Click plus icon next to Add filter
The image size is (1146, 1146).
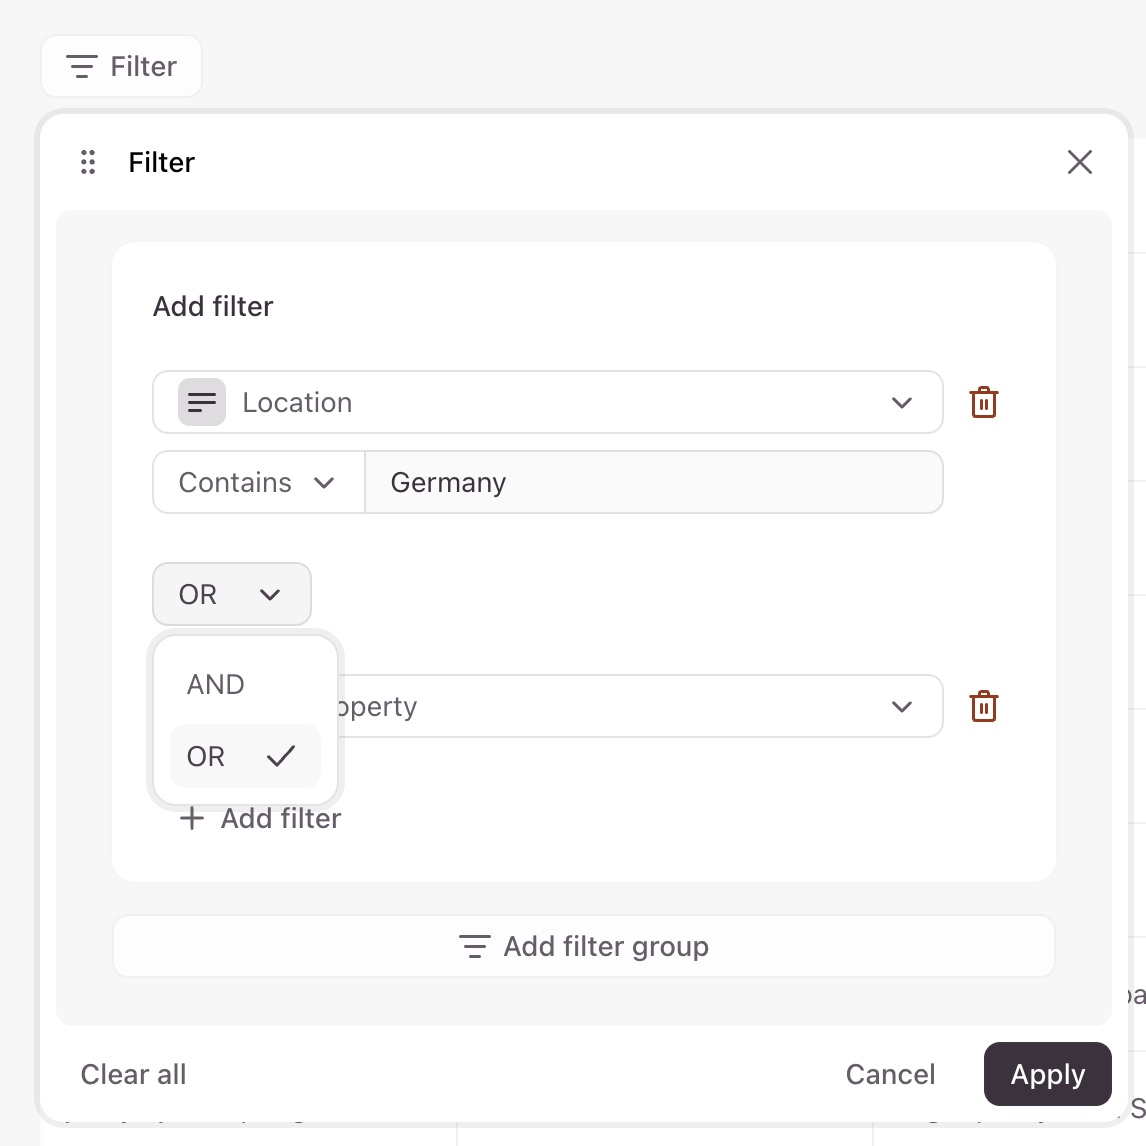(x=191, y=819)
